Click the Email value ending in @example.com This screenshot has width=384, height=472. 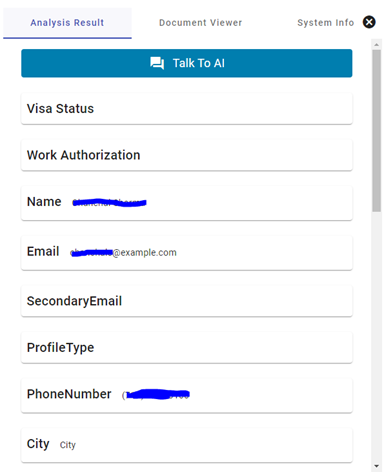(123, 253)
